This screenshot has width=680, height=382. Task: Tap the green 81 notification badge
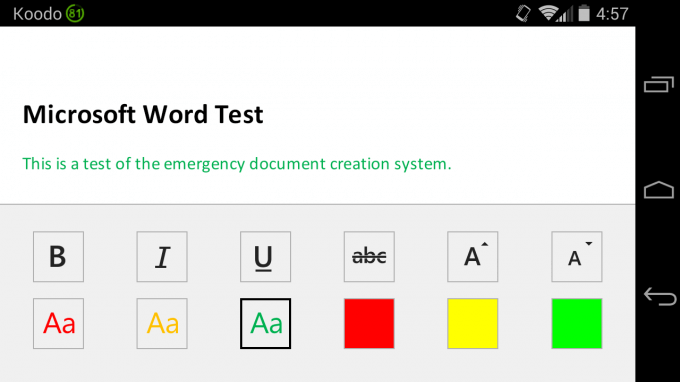[x=75, y=13]
